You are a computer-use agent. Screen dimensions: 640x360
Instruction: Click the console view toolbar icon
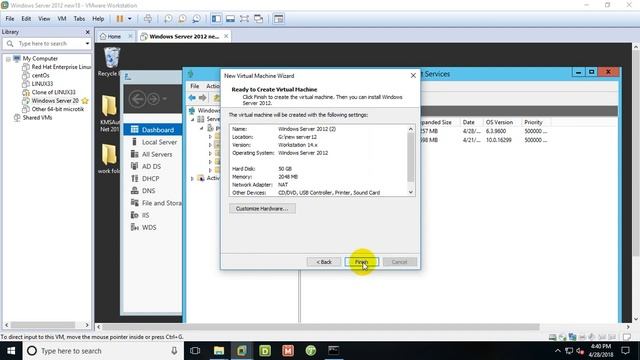tap(279, 19)
